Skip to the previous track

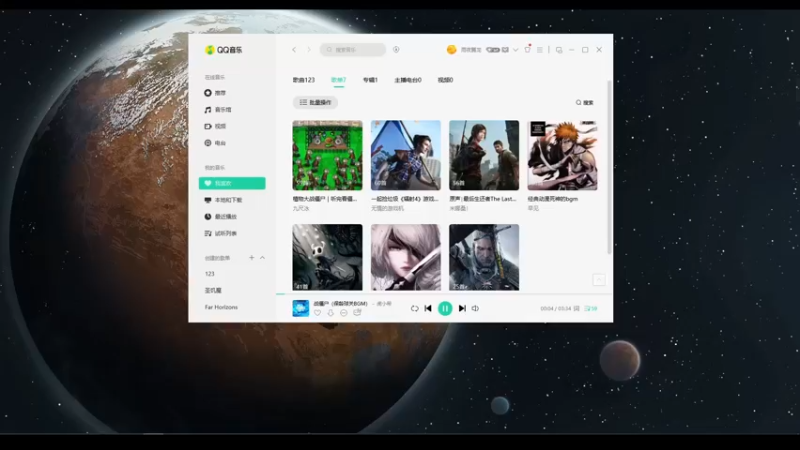428,308
